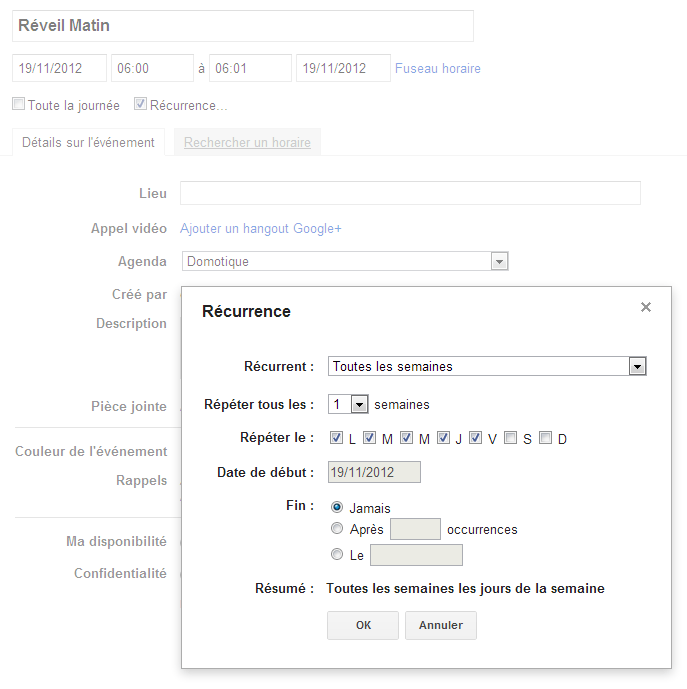The width and height of the screenshot is (687, 689).
Task: Confirm recurrence with the OK button
Action: 363,625
